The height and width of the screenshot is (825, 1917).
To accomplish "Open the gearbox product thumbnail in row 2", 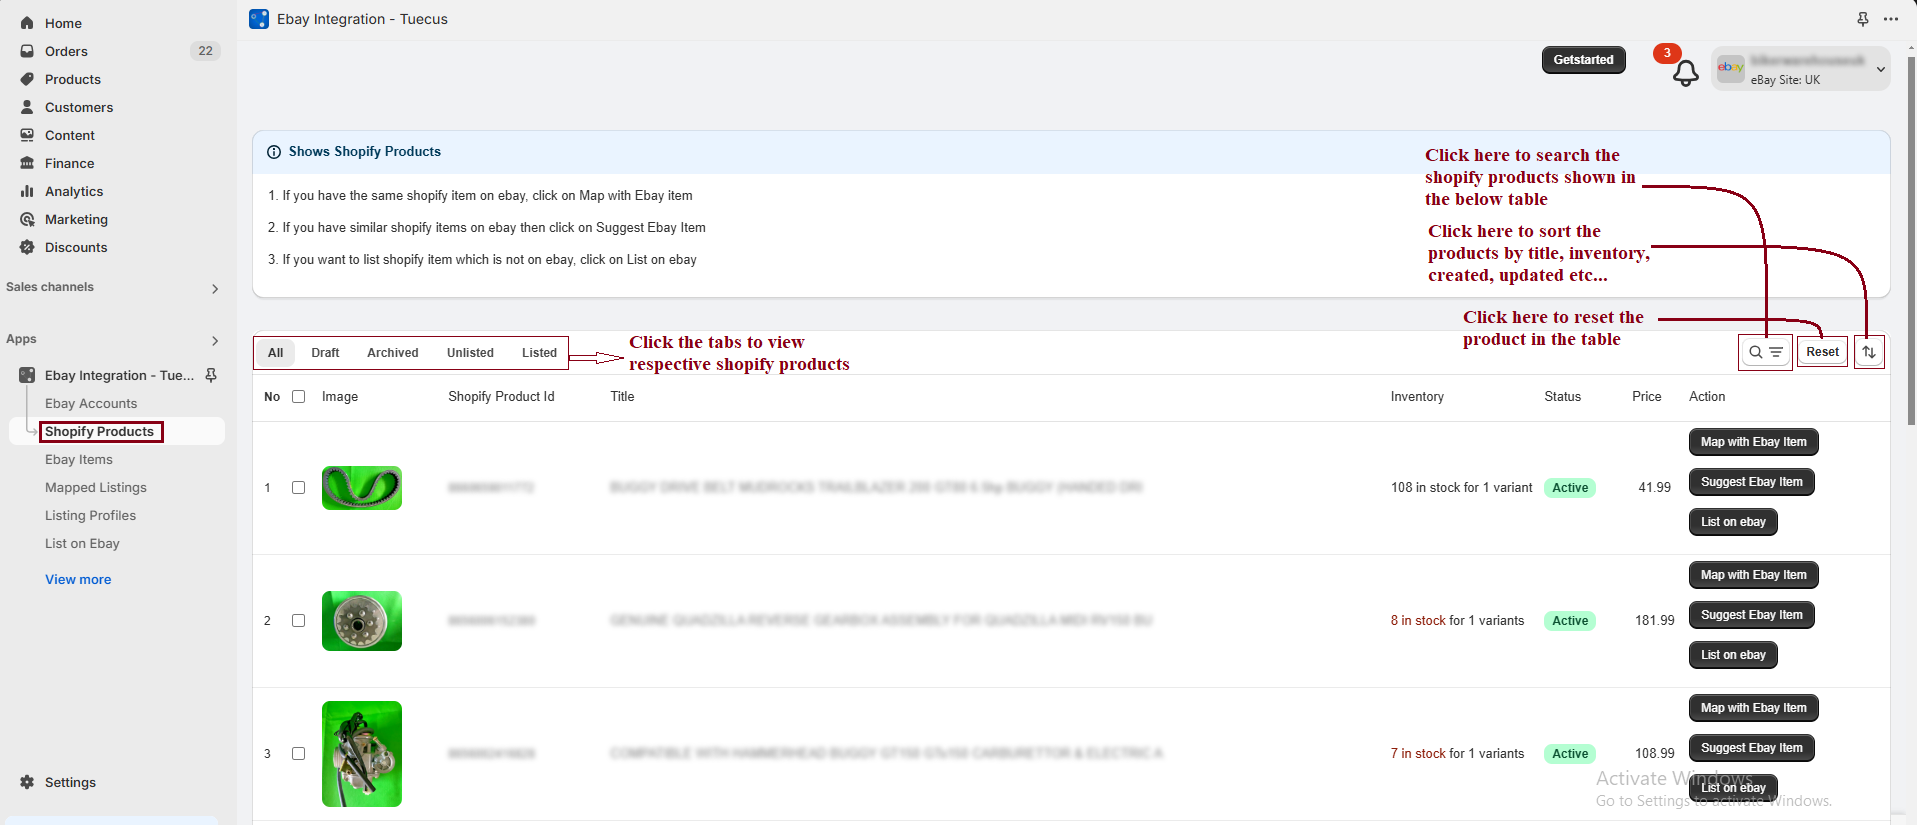I will [362, 621].
